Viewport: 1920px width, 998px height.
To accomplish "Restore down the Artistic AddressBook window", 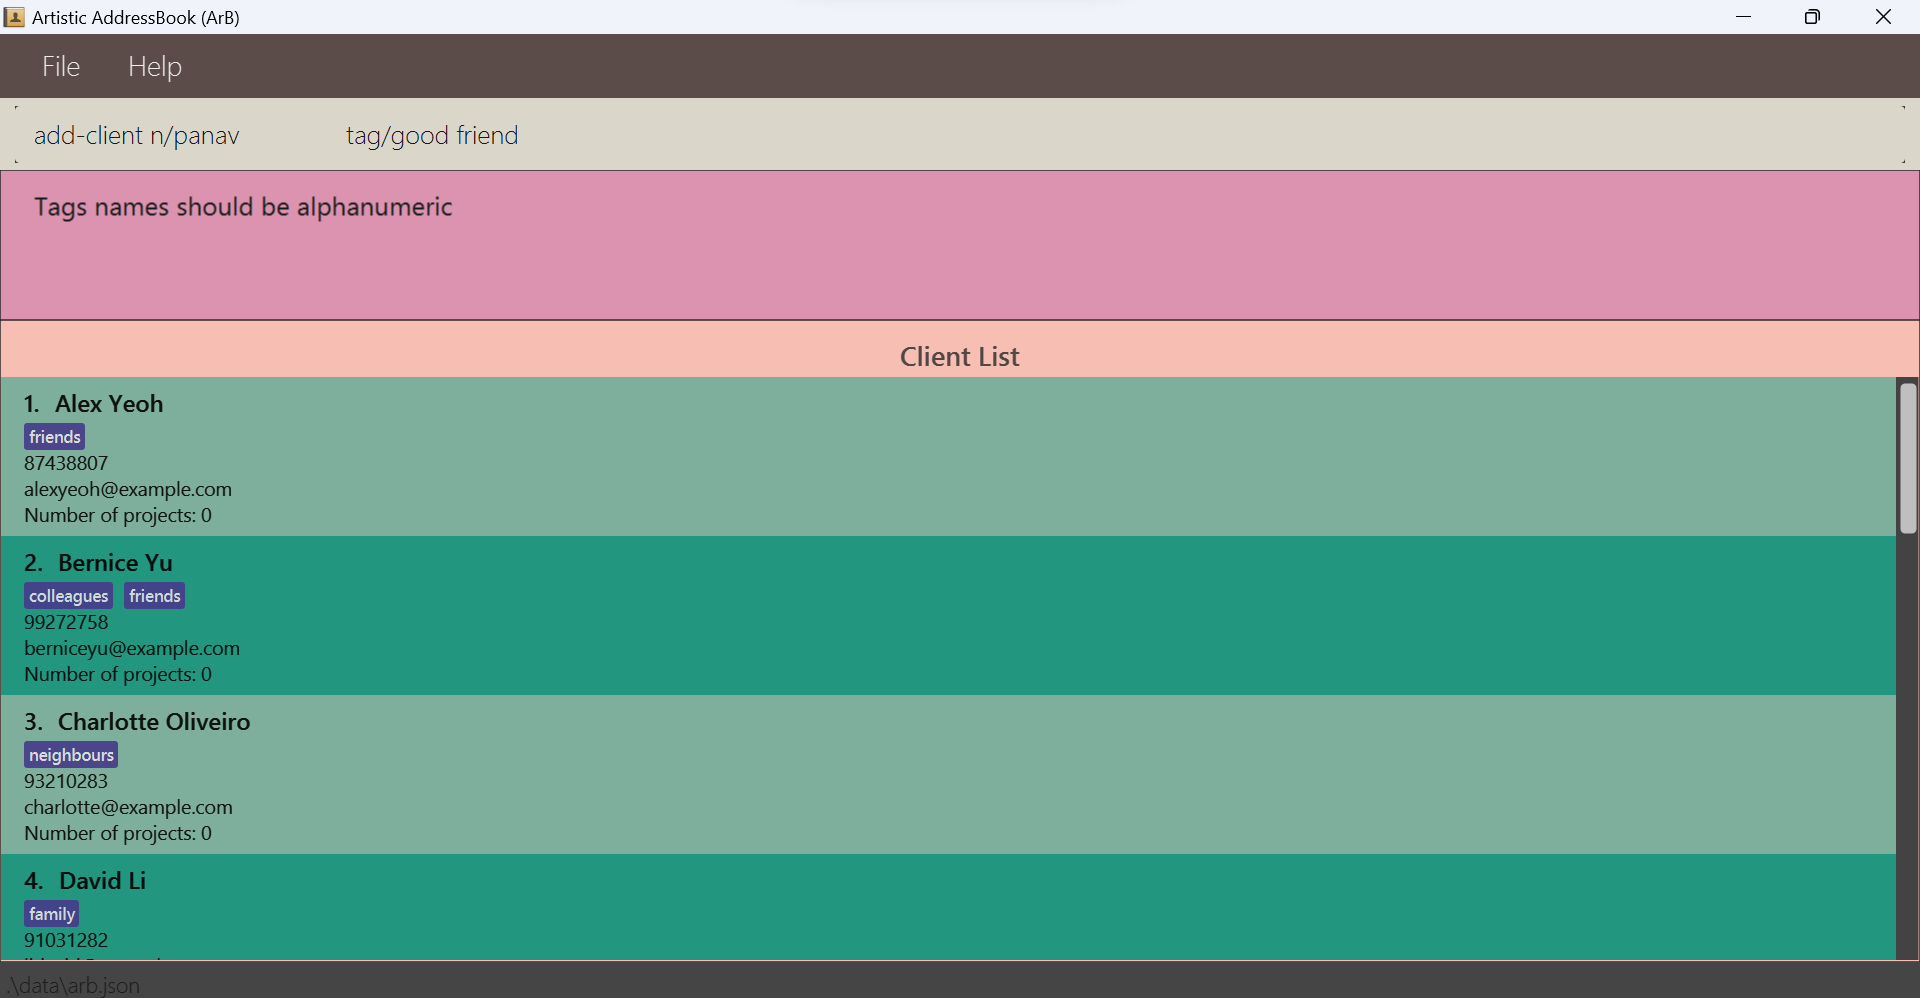I will click(x=1812, y=17).
